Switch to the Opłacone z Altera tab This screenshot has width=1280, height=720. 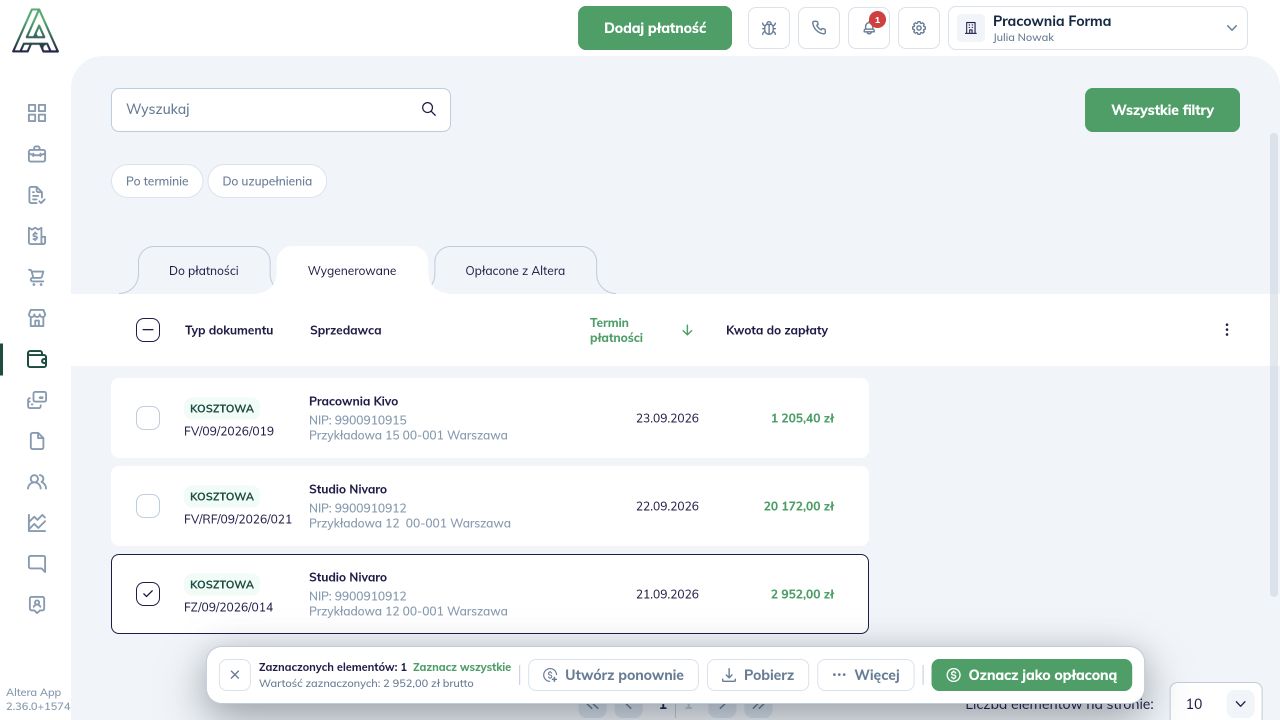pos(515,270)
